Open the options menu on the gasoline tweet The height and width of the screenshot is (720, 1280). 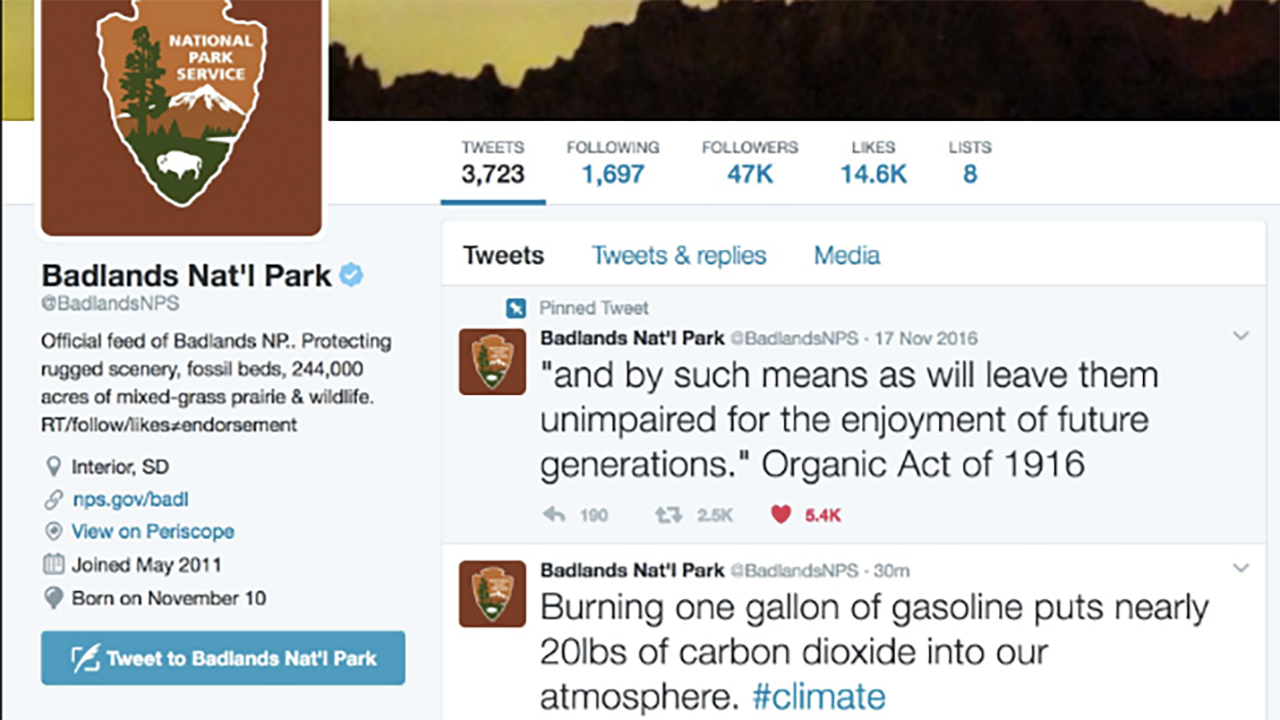point(1241,568)
